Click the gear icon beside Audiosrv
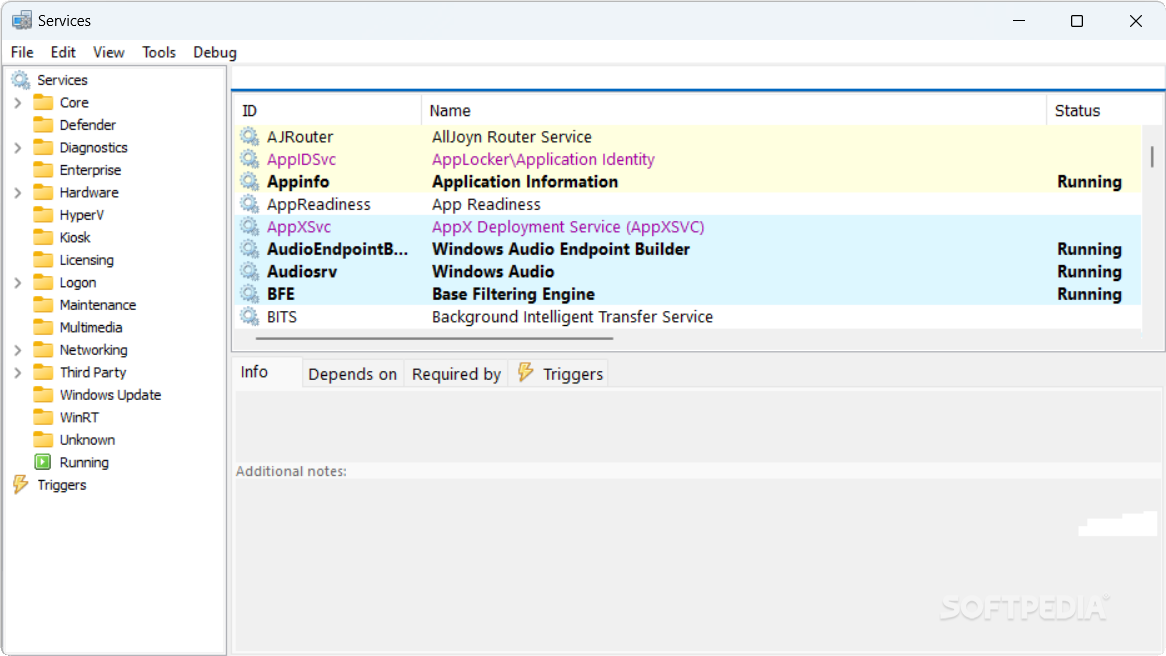1166x656 pixels. coord(249,271)
